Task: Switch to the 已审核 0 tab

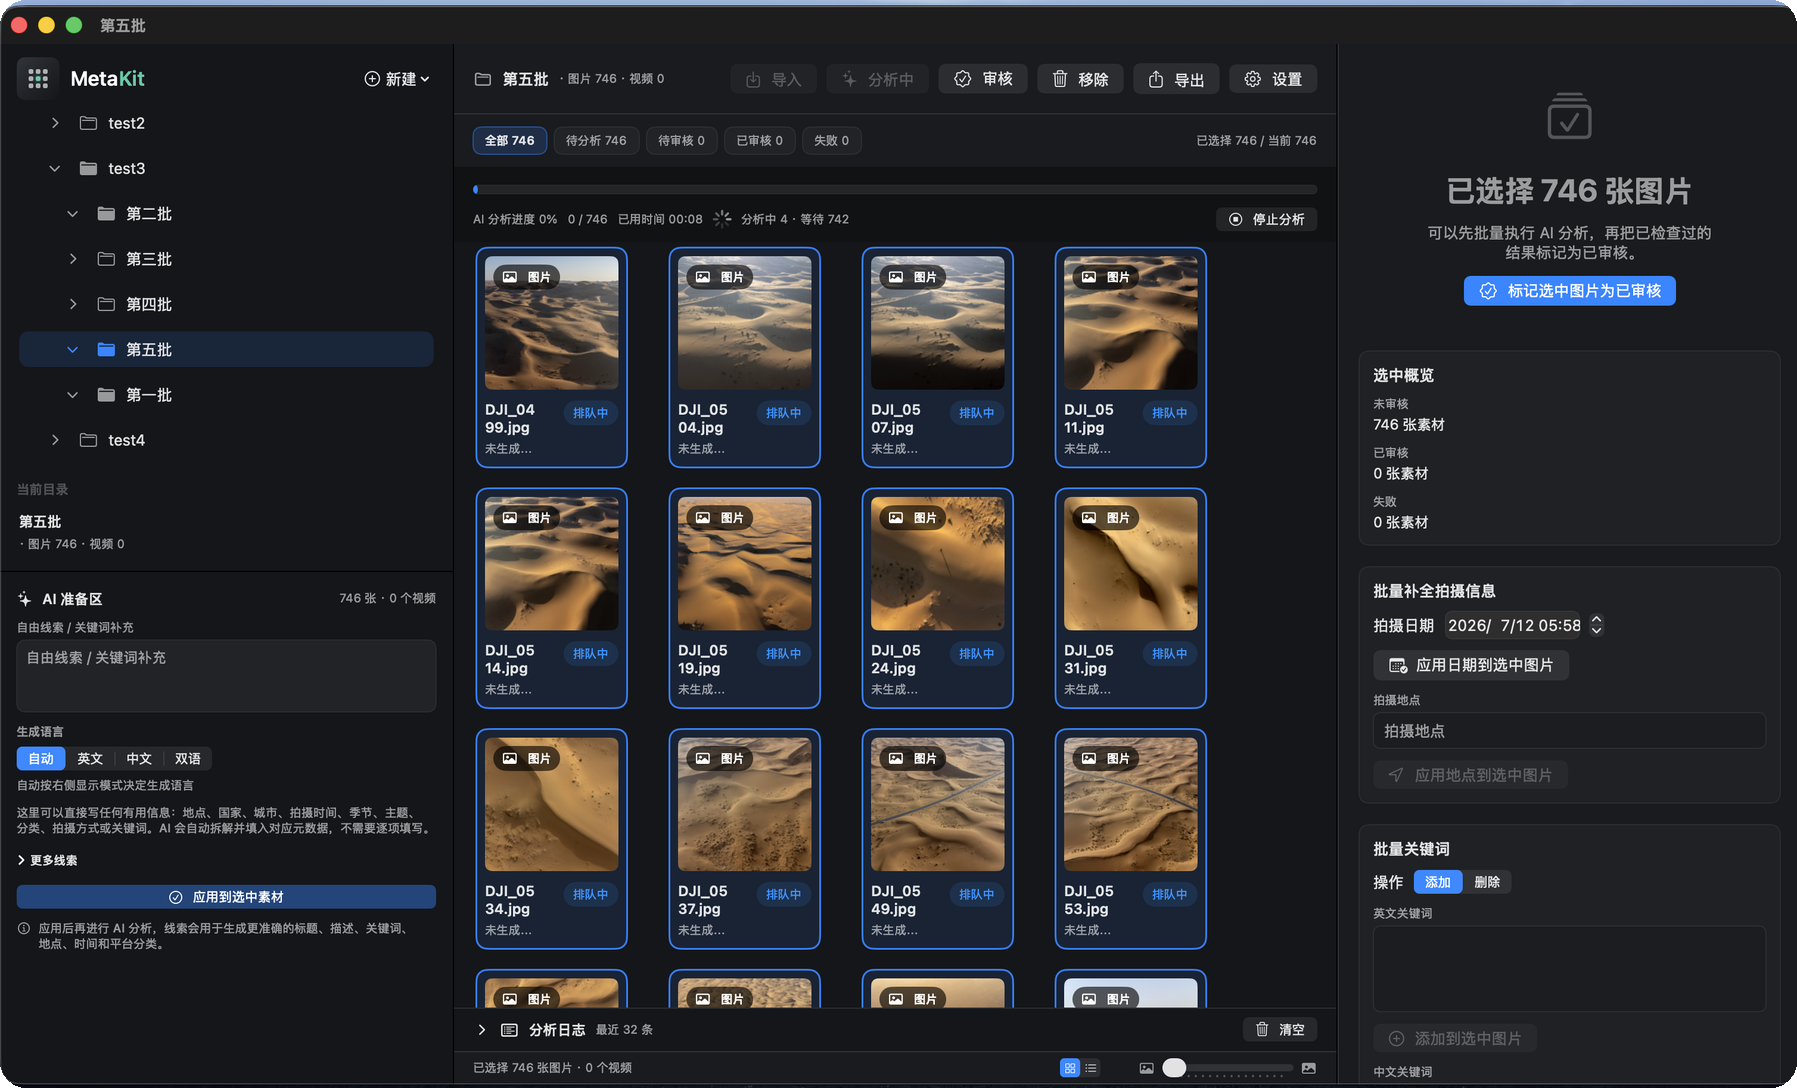Action: coord(760,141)
